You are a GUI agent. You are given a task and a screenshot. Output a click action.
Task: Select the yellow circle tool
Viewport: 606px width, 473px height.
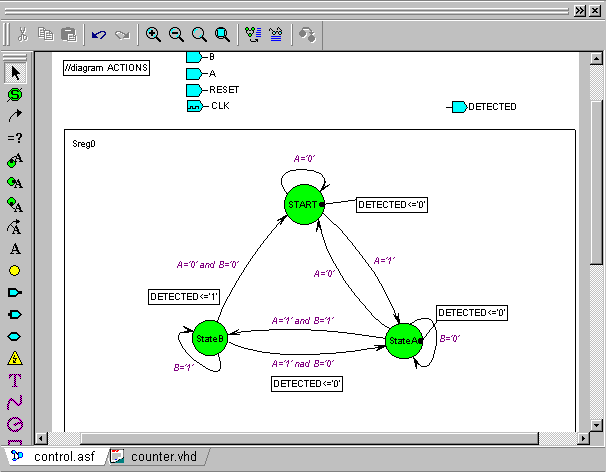coord(15,270)
